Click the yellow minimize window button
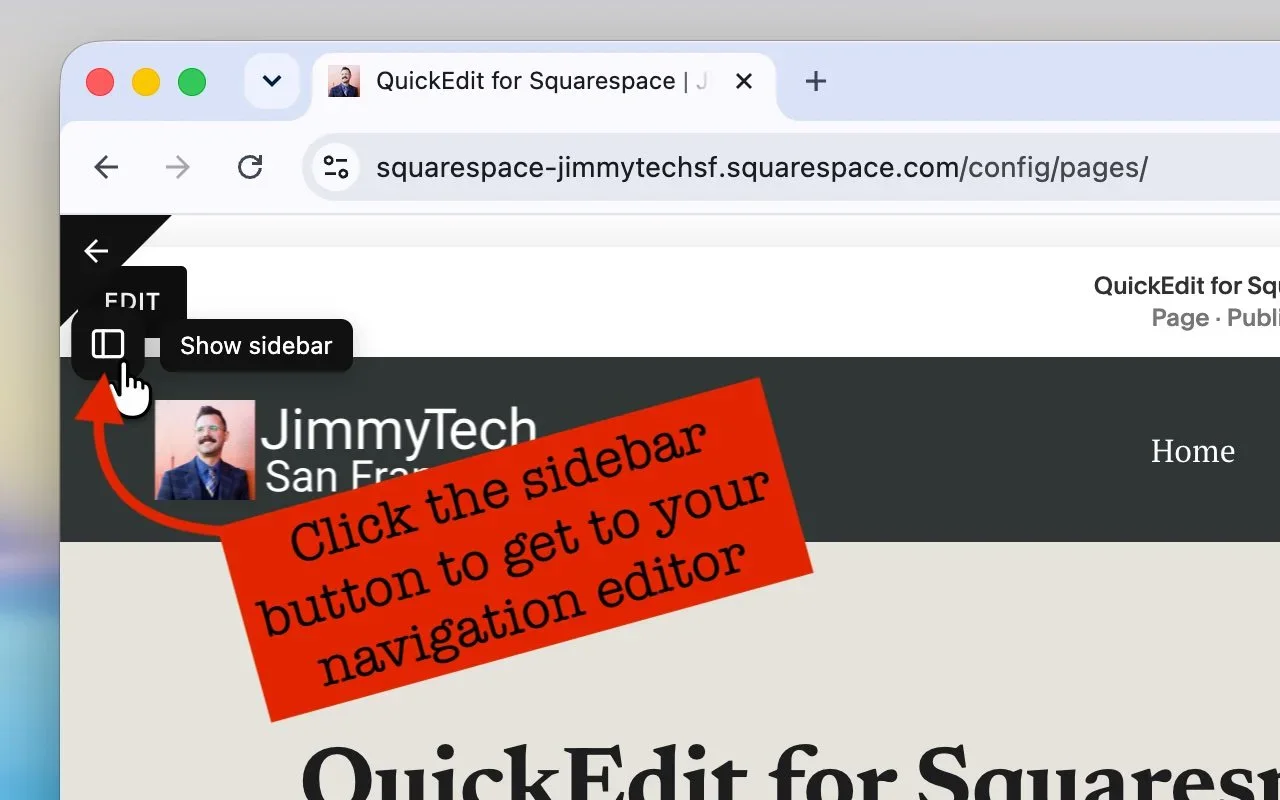 [x=146, y=82]
